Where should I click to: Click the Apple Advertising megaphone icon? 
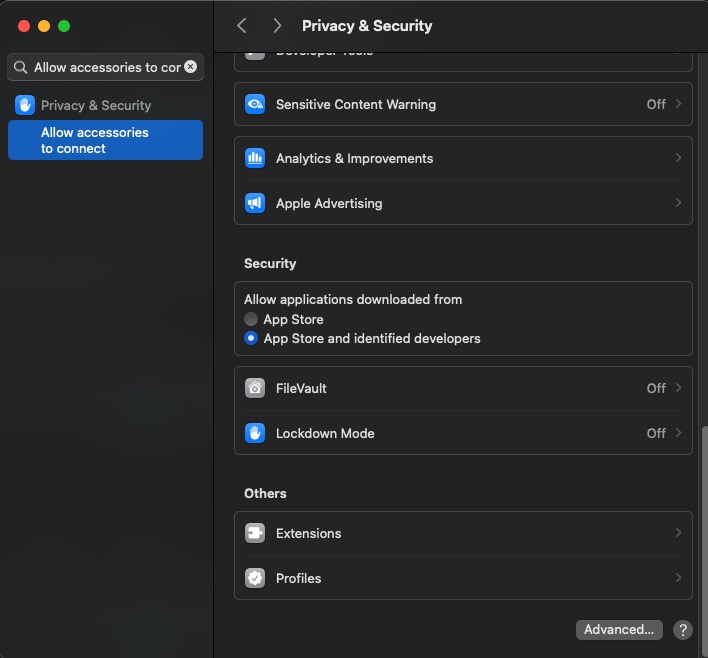click(x=255, y=203)
